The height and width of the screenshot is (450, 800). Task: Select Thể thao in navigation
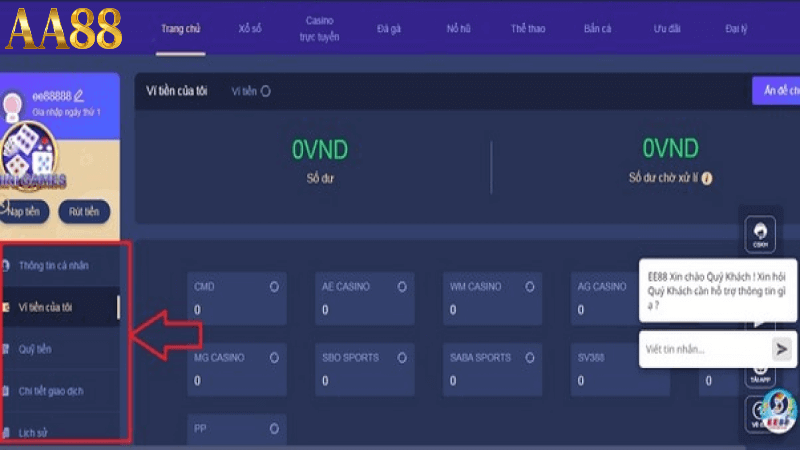point(528,29)
